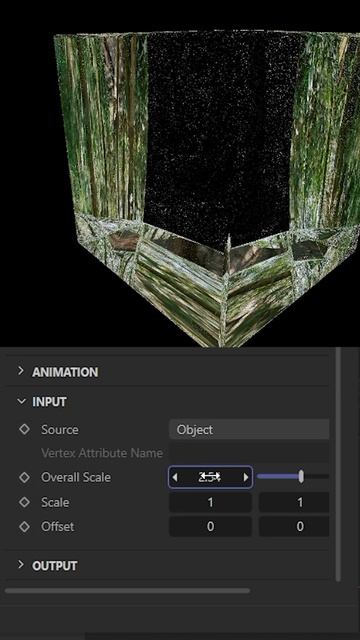Click the second Offset value field
The width and height of the screenshot is (360, 640).
[x=294, y=527]
